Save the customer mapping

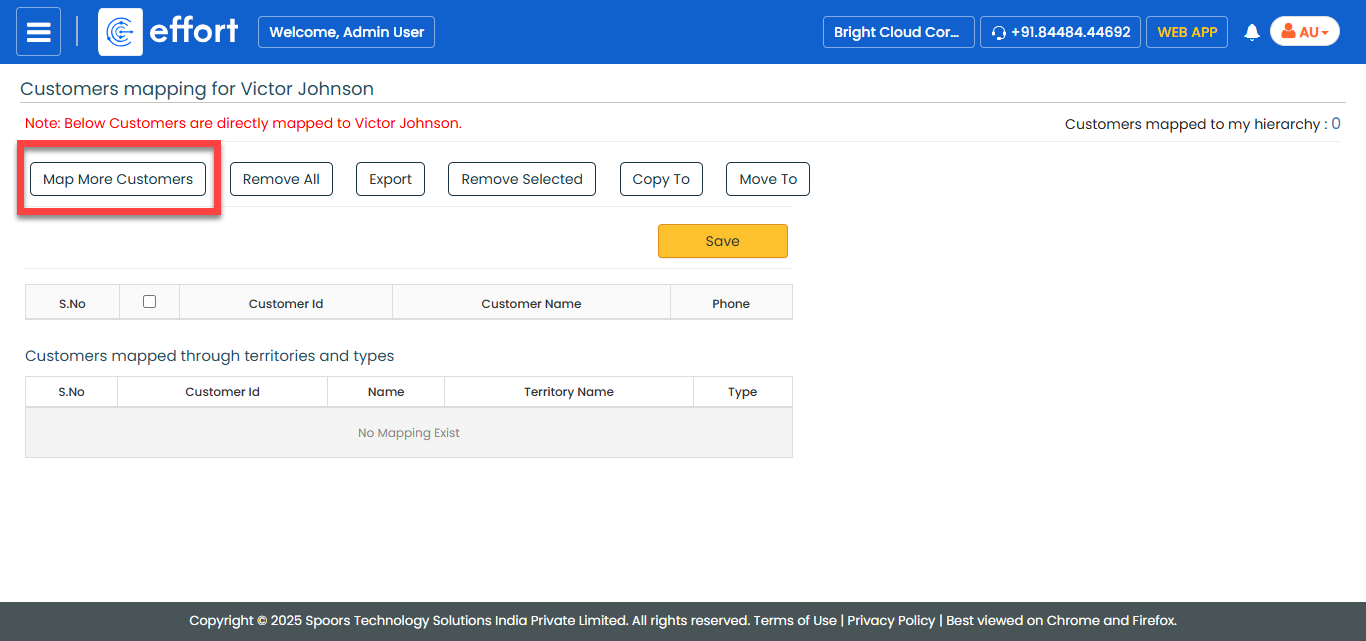point(722,241)
